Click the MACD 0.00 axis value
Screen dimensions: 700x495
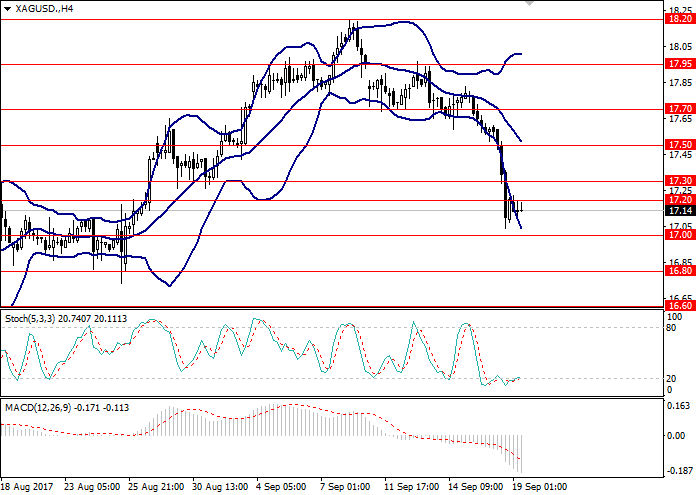pos(675,435)
